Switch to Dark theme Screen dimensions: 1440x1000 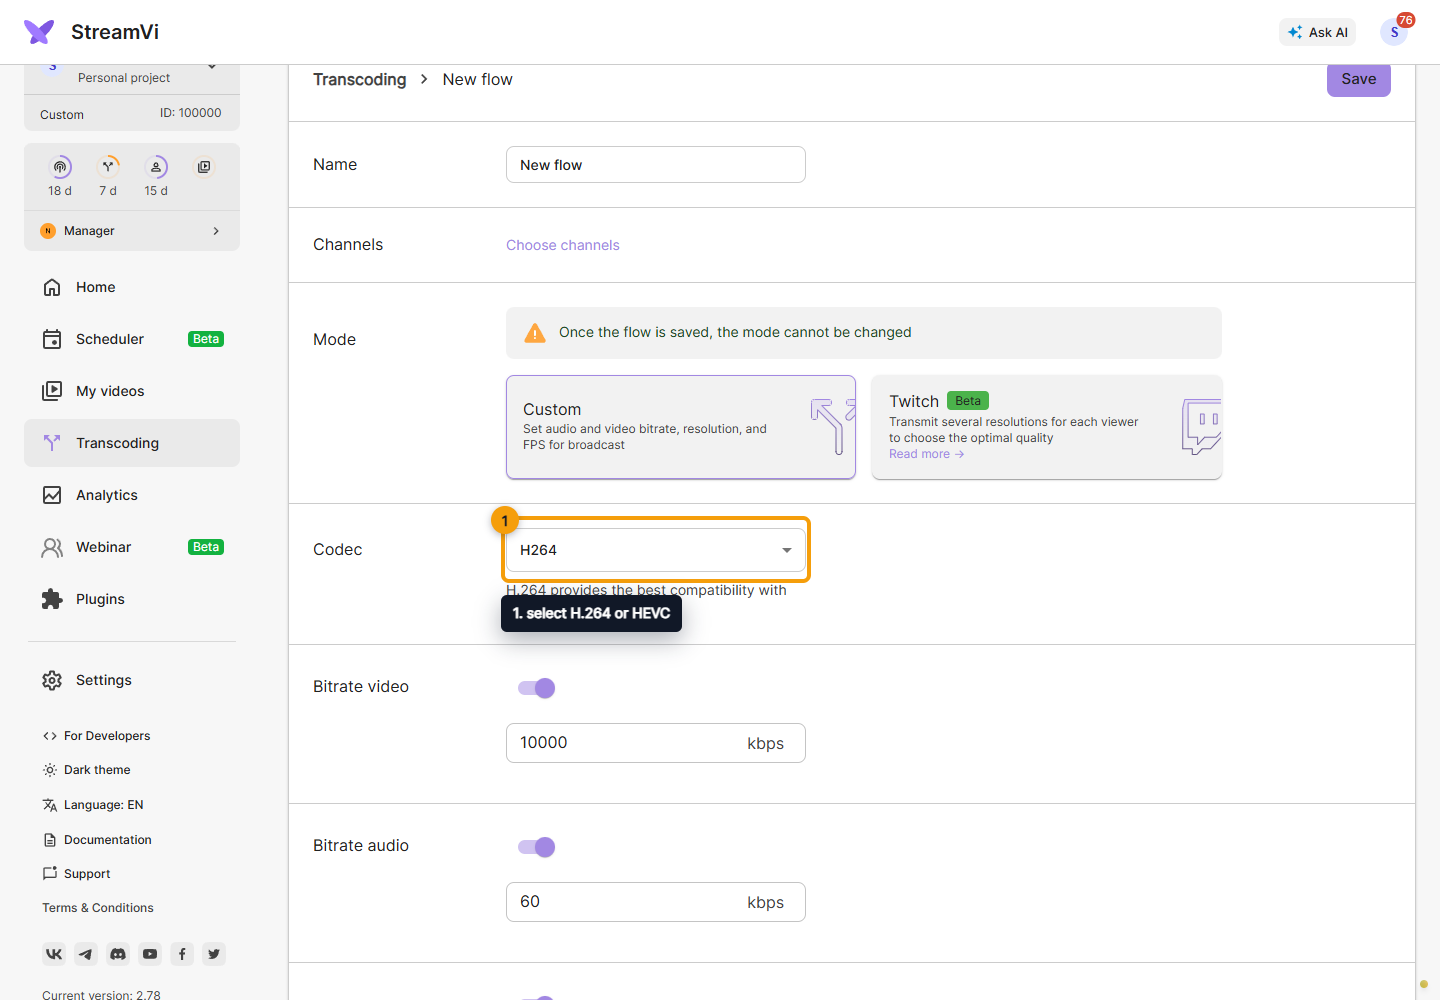pos(87,770)
